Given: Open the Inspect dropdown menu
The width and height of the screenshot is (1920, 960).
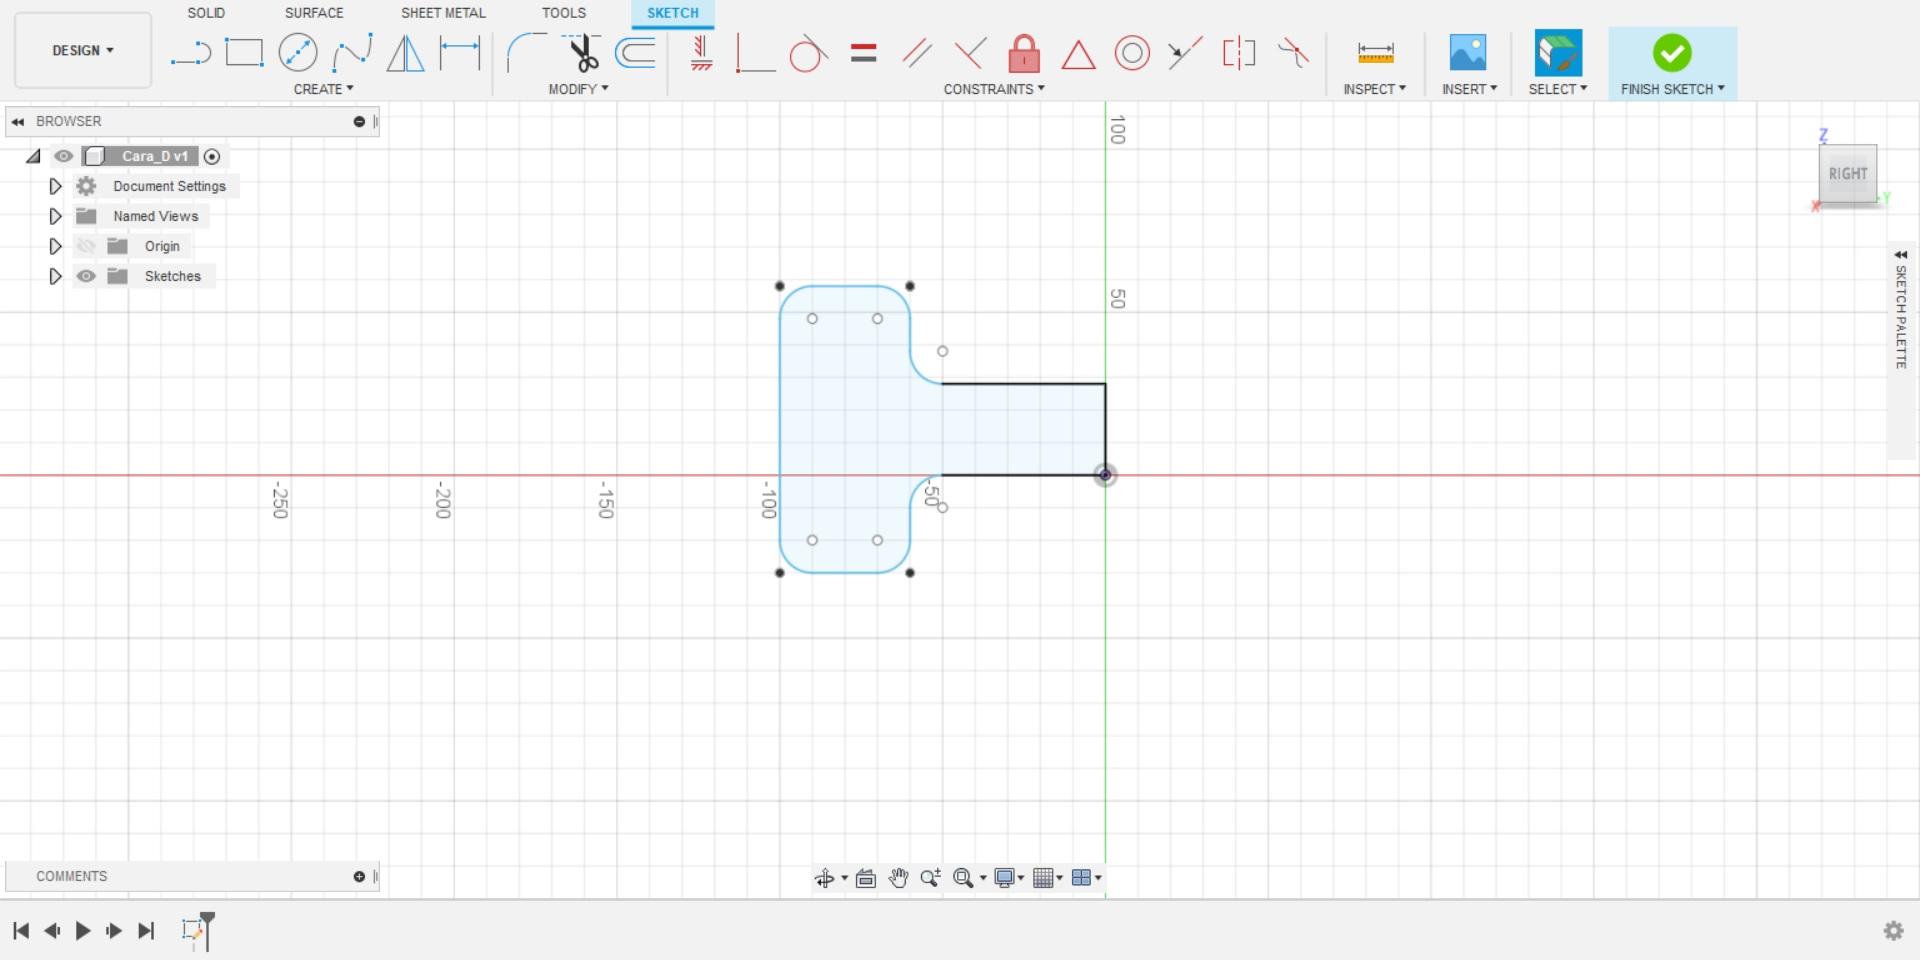Looking at the screenshot, I should (1375, 89).
